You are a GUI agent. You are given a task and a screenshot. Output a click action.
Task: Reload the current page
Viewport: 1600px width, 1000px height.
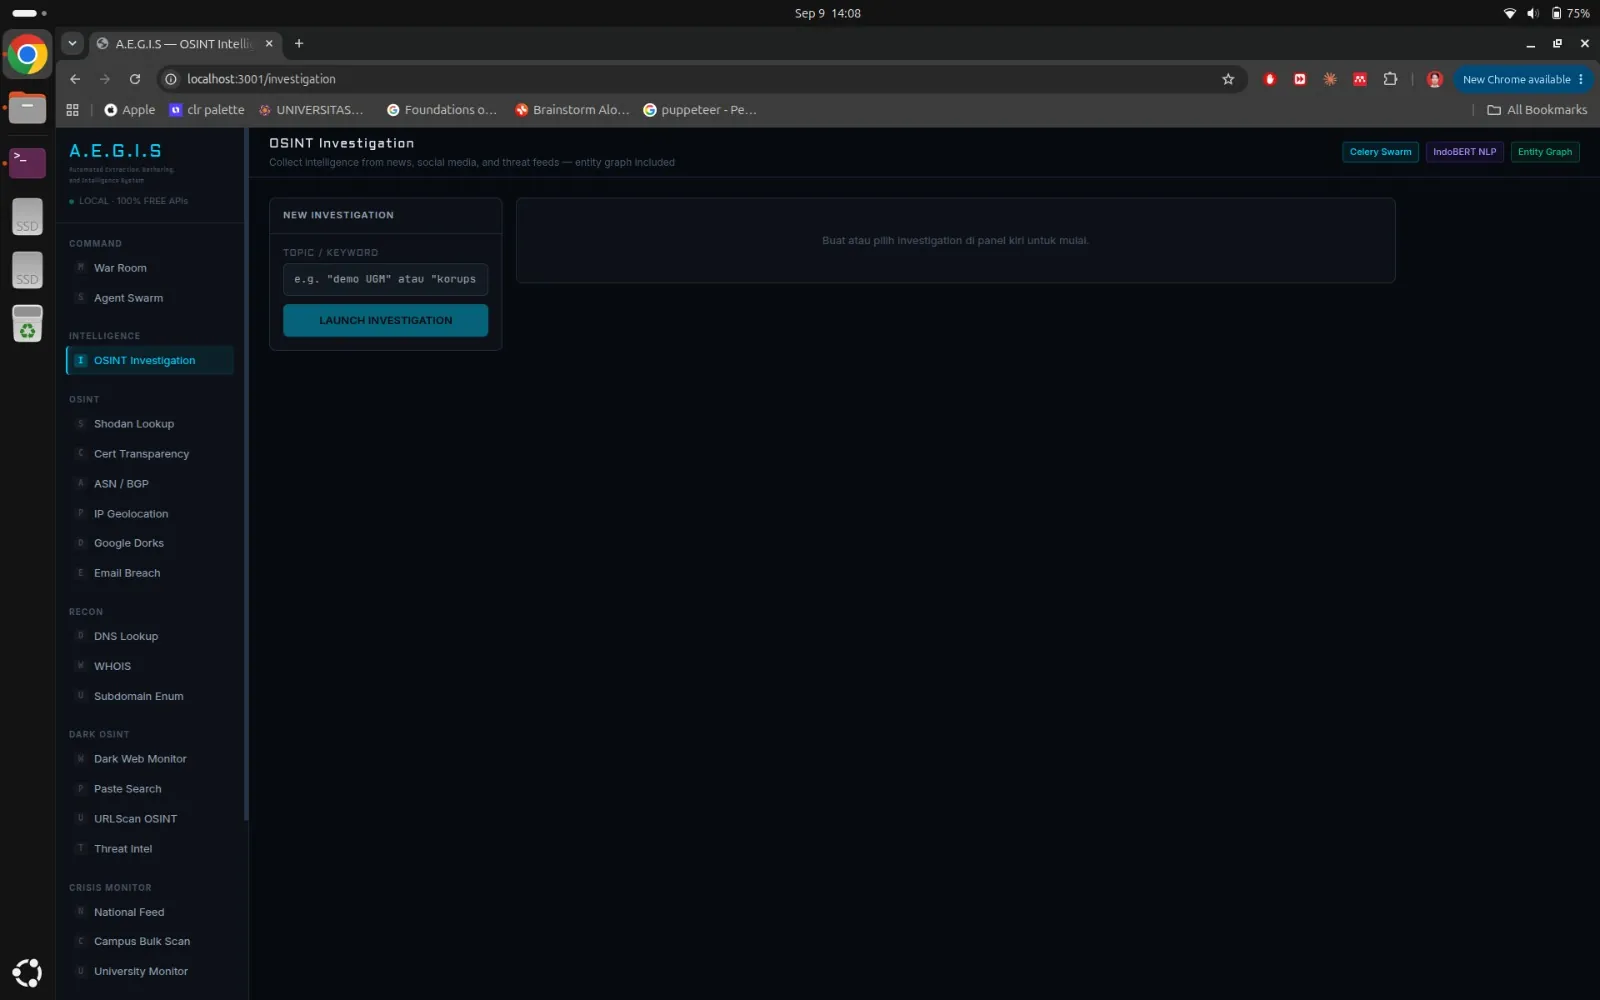point(135,79)
